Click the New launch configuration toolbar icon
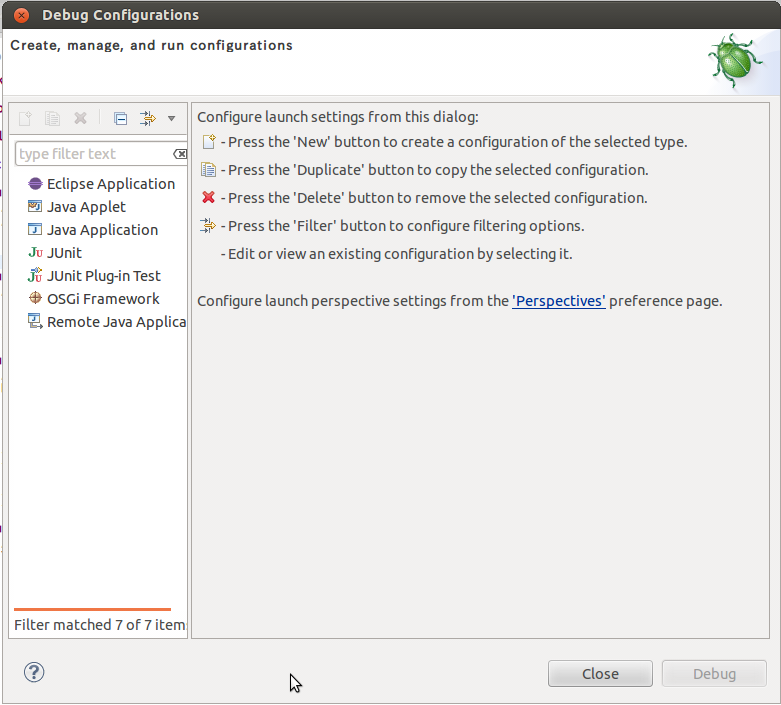This screenshot has height=705, width=781. (25, 119)
